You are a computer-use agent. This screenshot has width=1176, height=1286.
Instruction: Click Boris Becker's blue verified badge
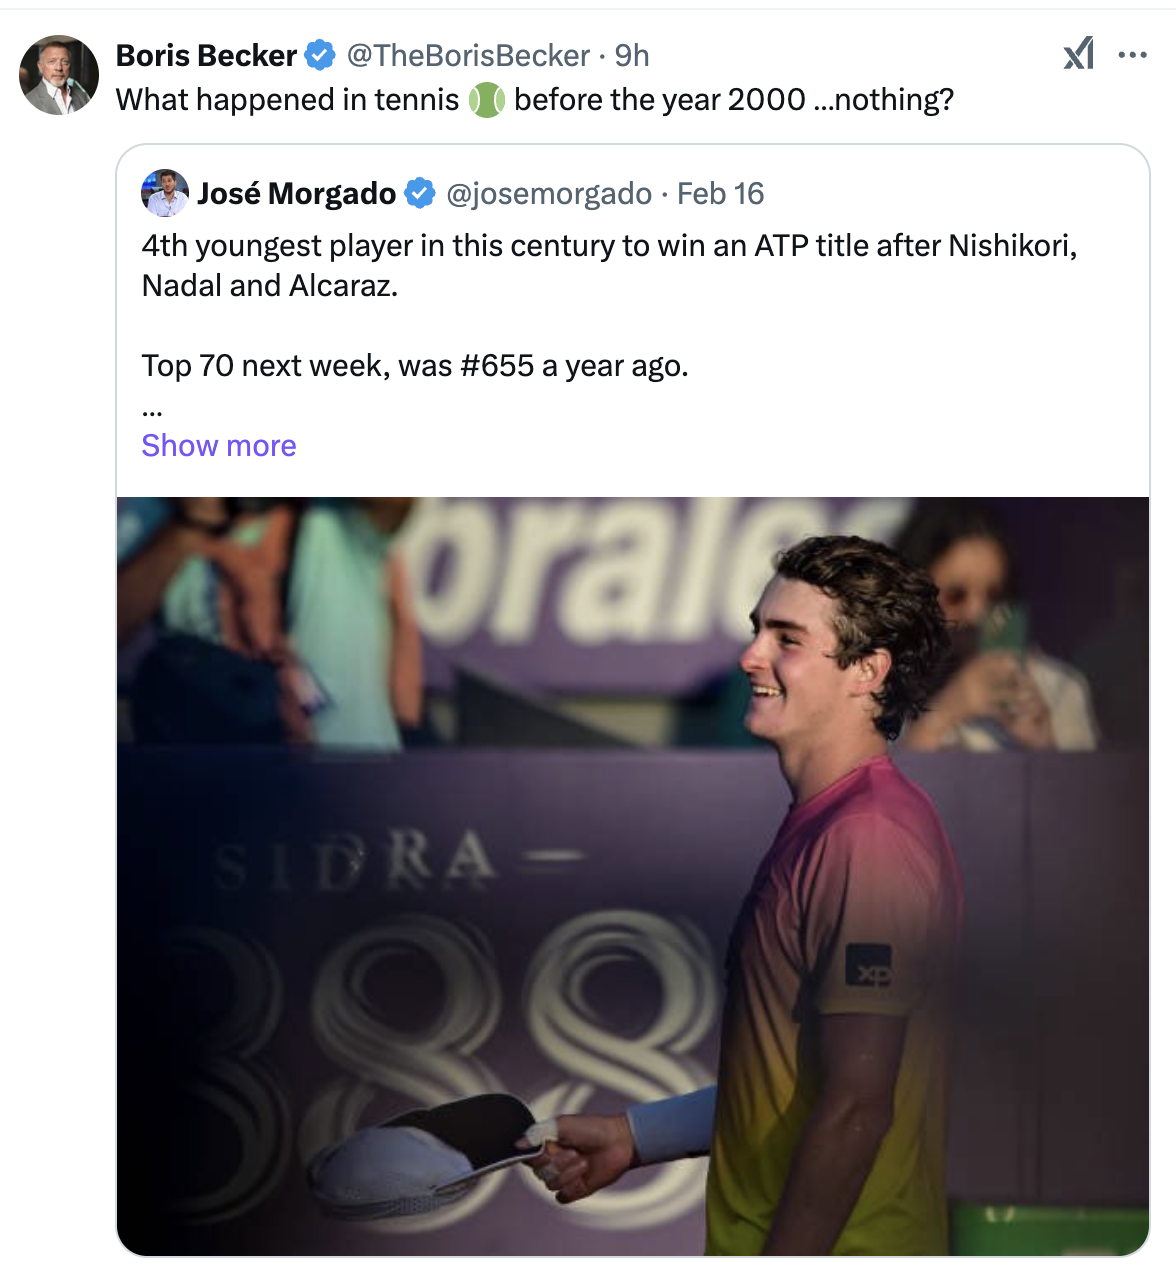[x=319, y=55]
